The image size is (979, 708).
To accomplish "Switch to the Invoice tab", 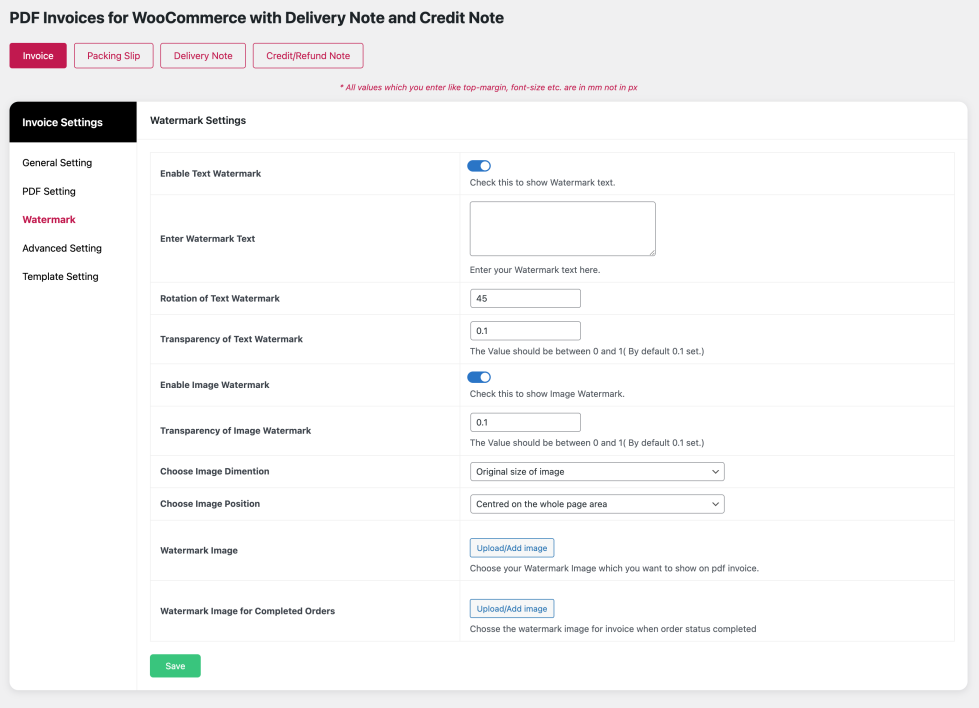I will tap(38, 56).
